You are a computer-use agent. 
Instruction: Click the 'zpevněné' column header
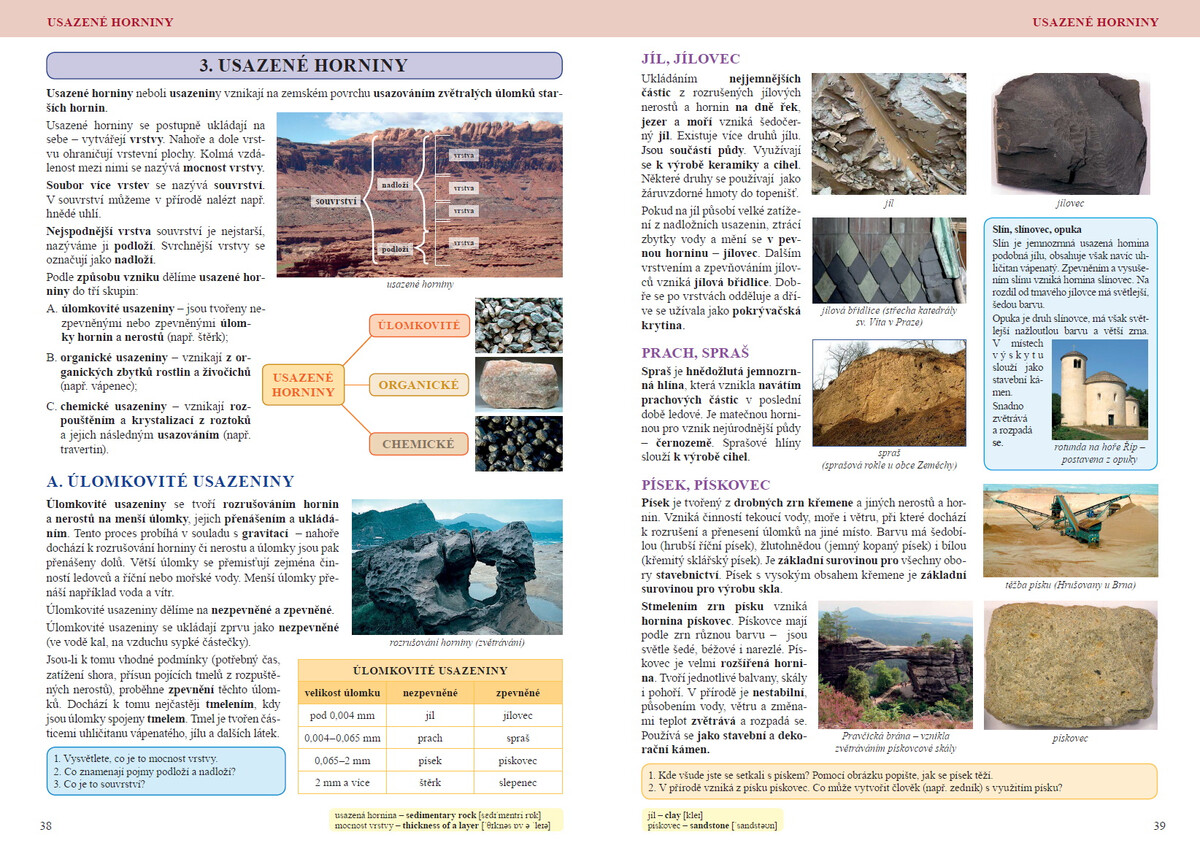(518, 693)
